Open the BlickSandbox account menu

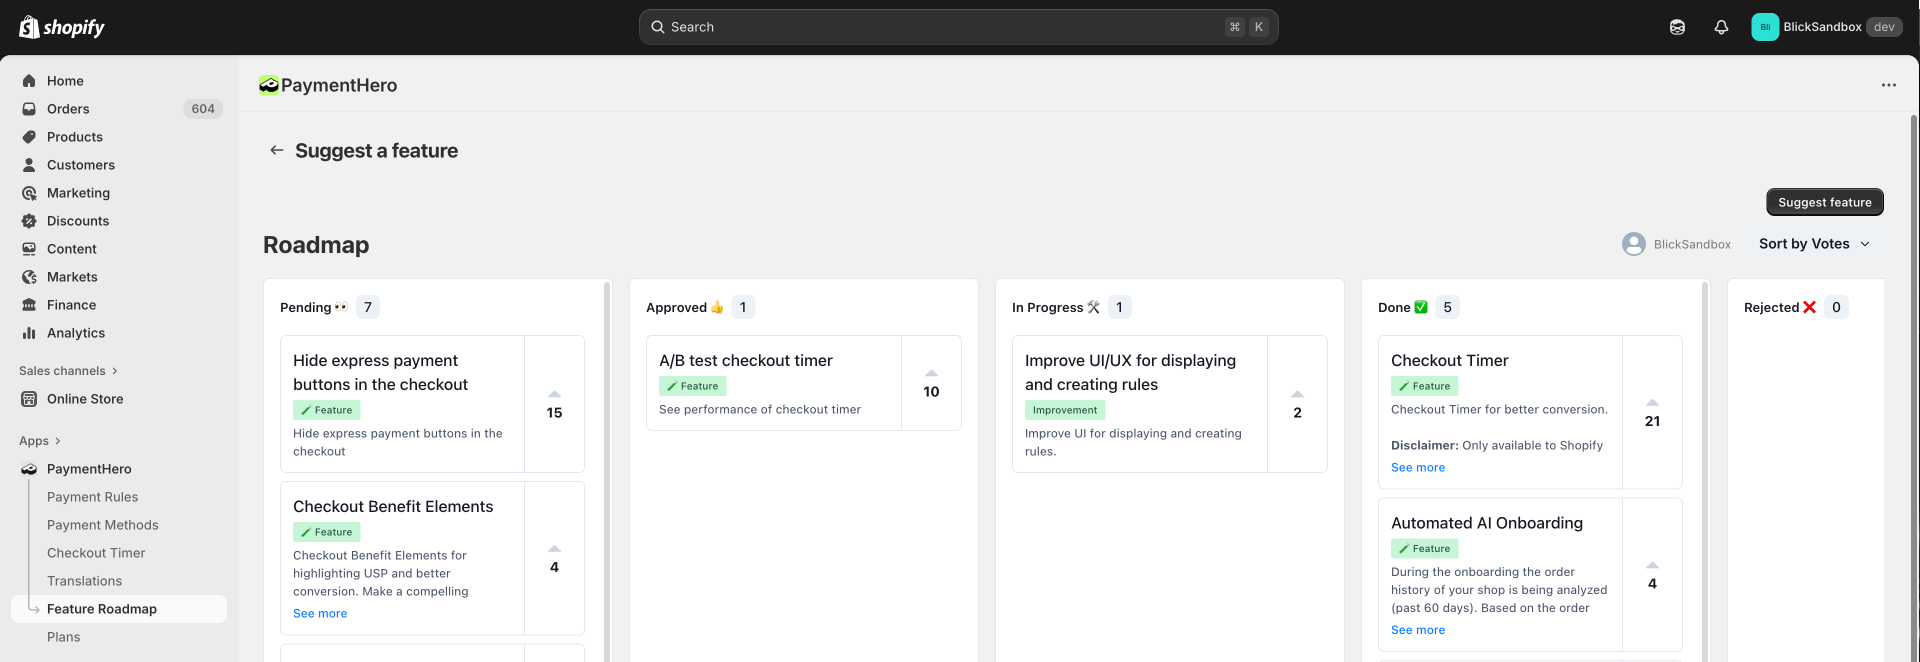click(1825, 27)
